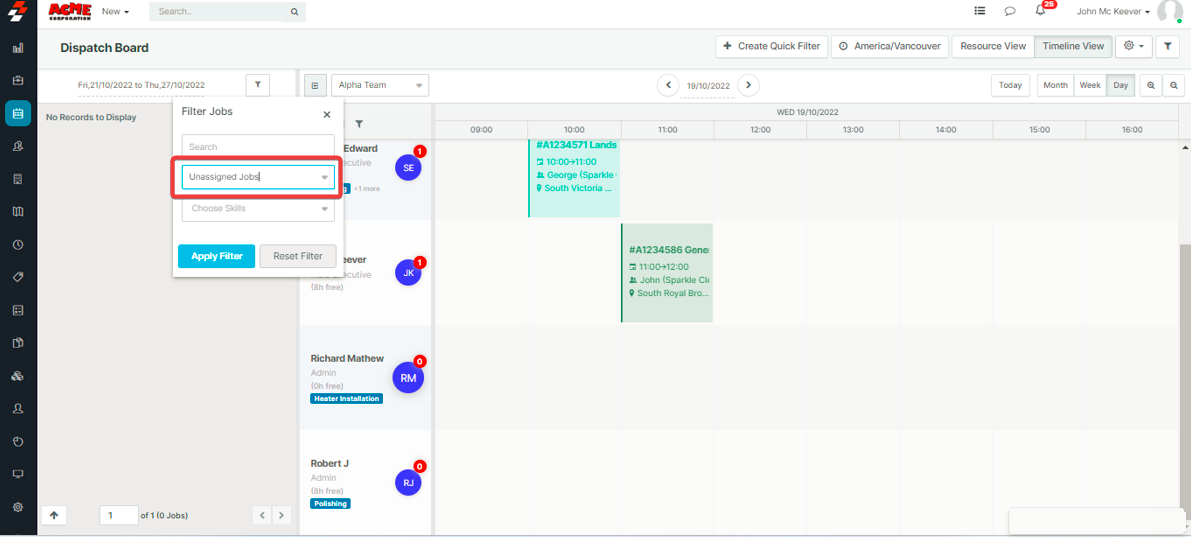The height and width of the screenshot is (537, 1191).
Task: Click Create Quick Filter button
Action: coord(771,46)
